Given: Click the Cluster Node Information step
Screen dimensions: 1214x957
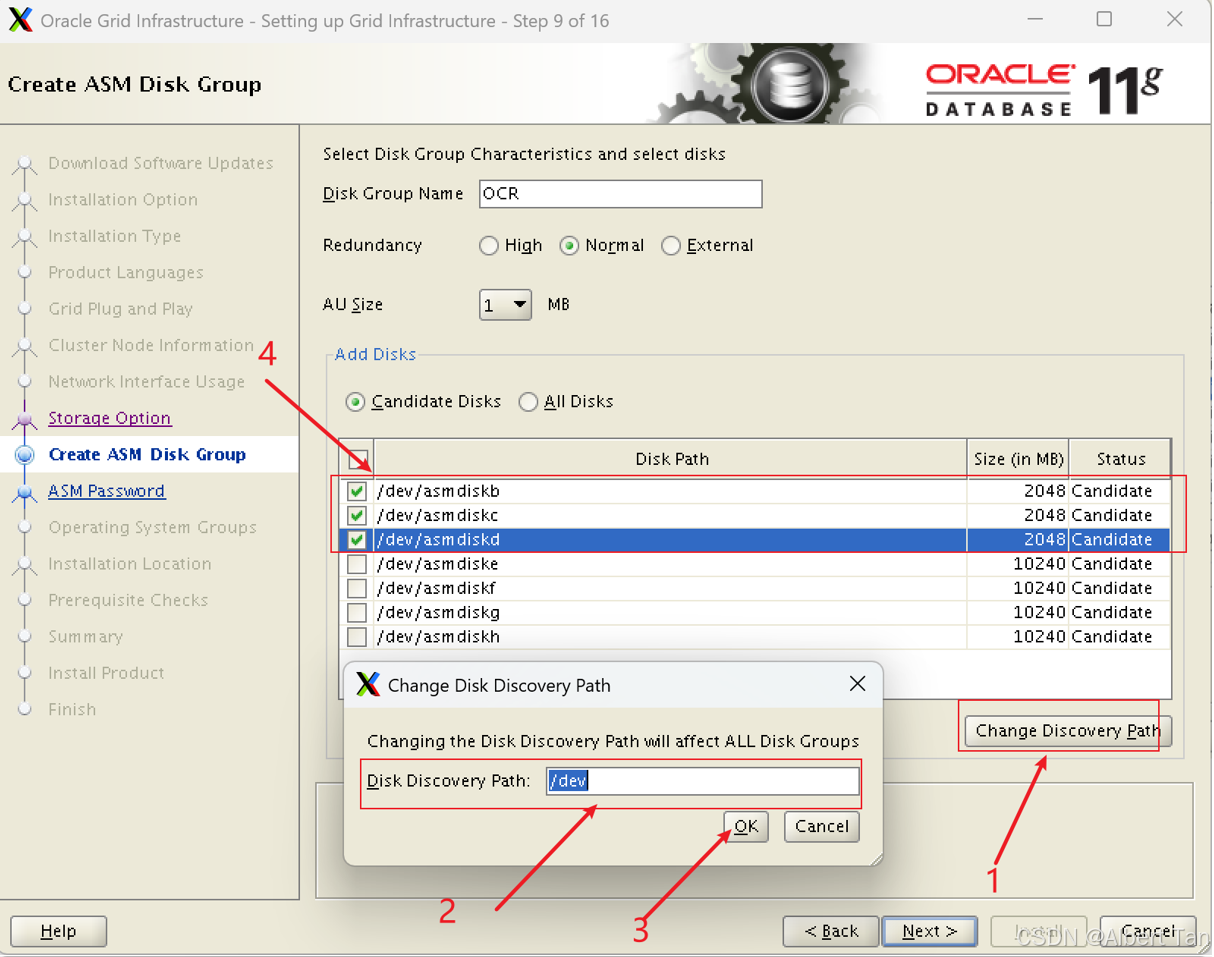Looking at the screenshot, I should [x=151, y=345].
